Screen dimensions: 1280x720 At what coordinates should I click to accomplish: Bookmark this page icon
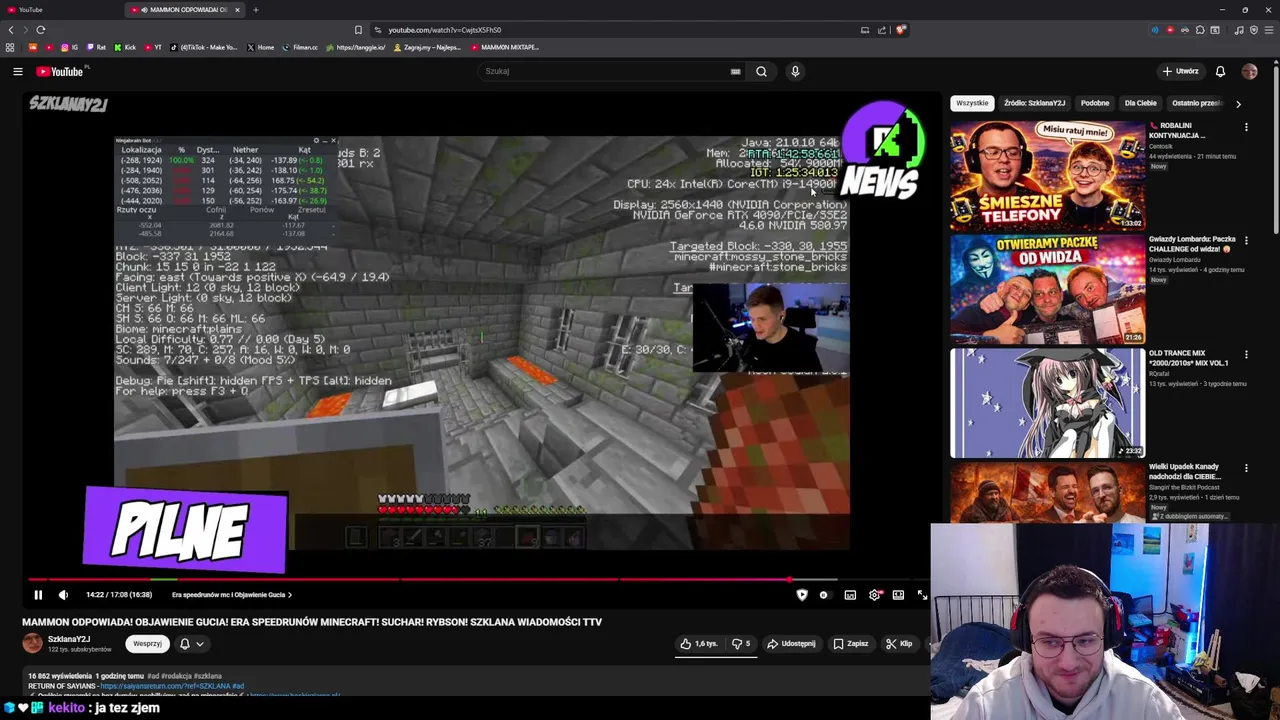click(x=358, y=30)
